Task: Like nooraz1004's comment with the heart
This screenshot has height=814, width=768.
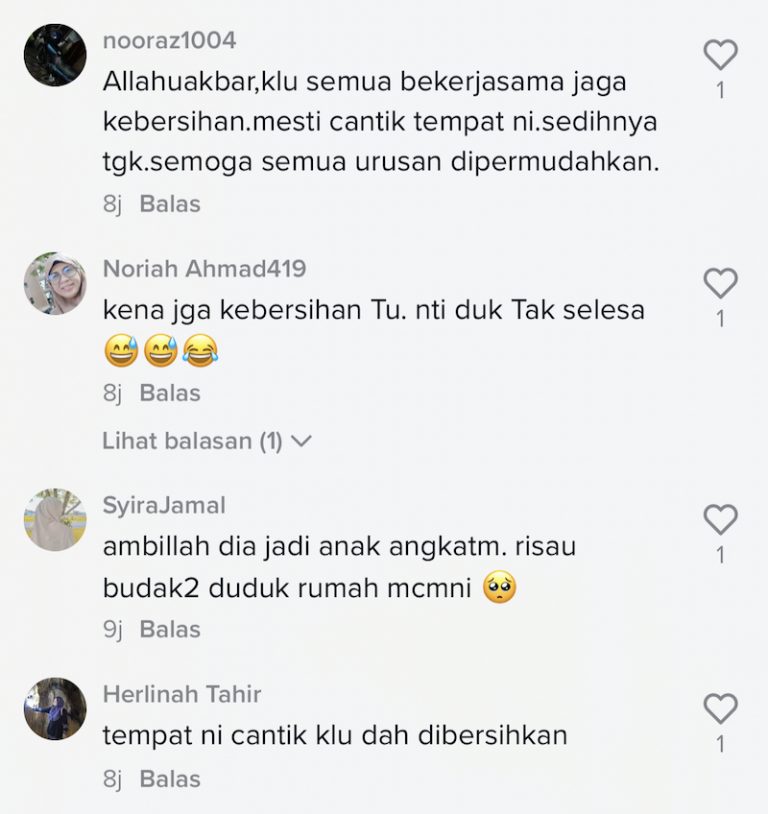Action: (720, 55)
